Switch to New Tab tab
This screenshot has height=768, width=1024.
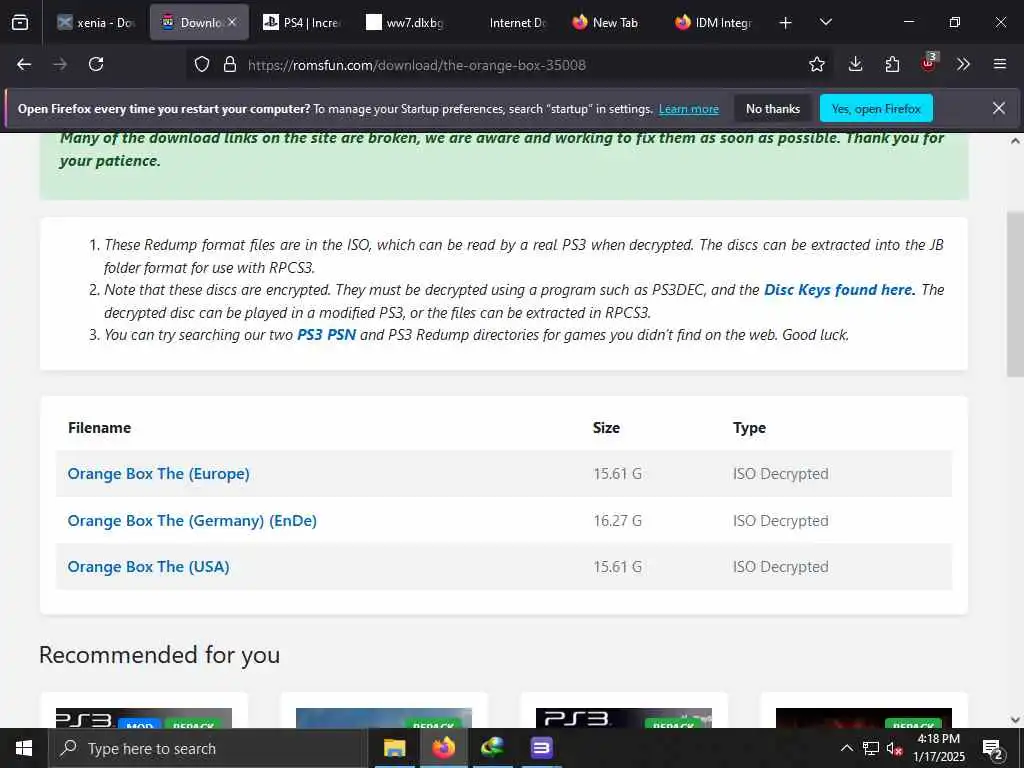pos(611,23)
